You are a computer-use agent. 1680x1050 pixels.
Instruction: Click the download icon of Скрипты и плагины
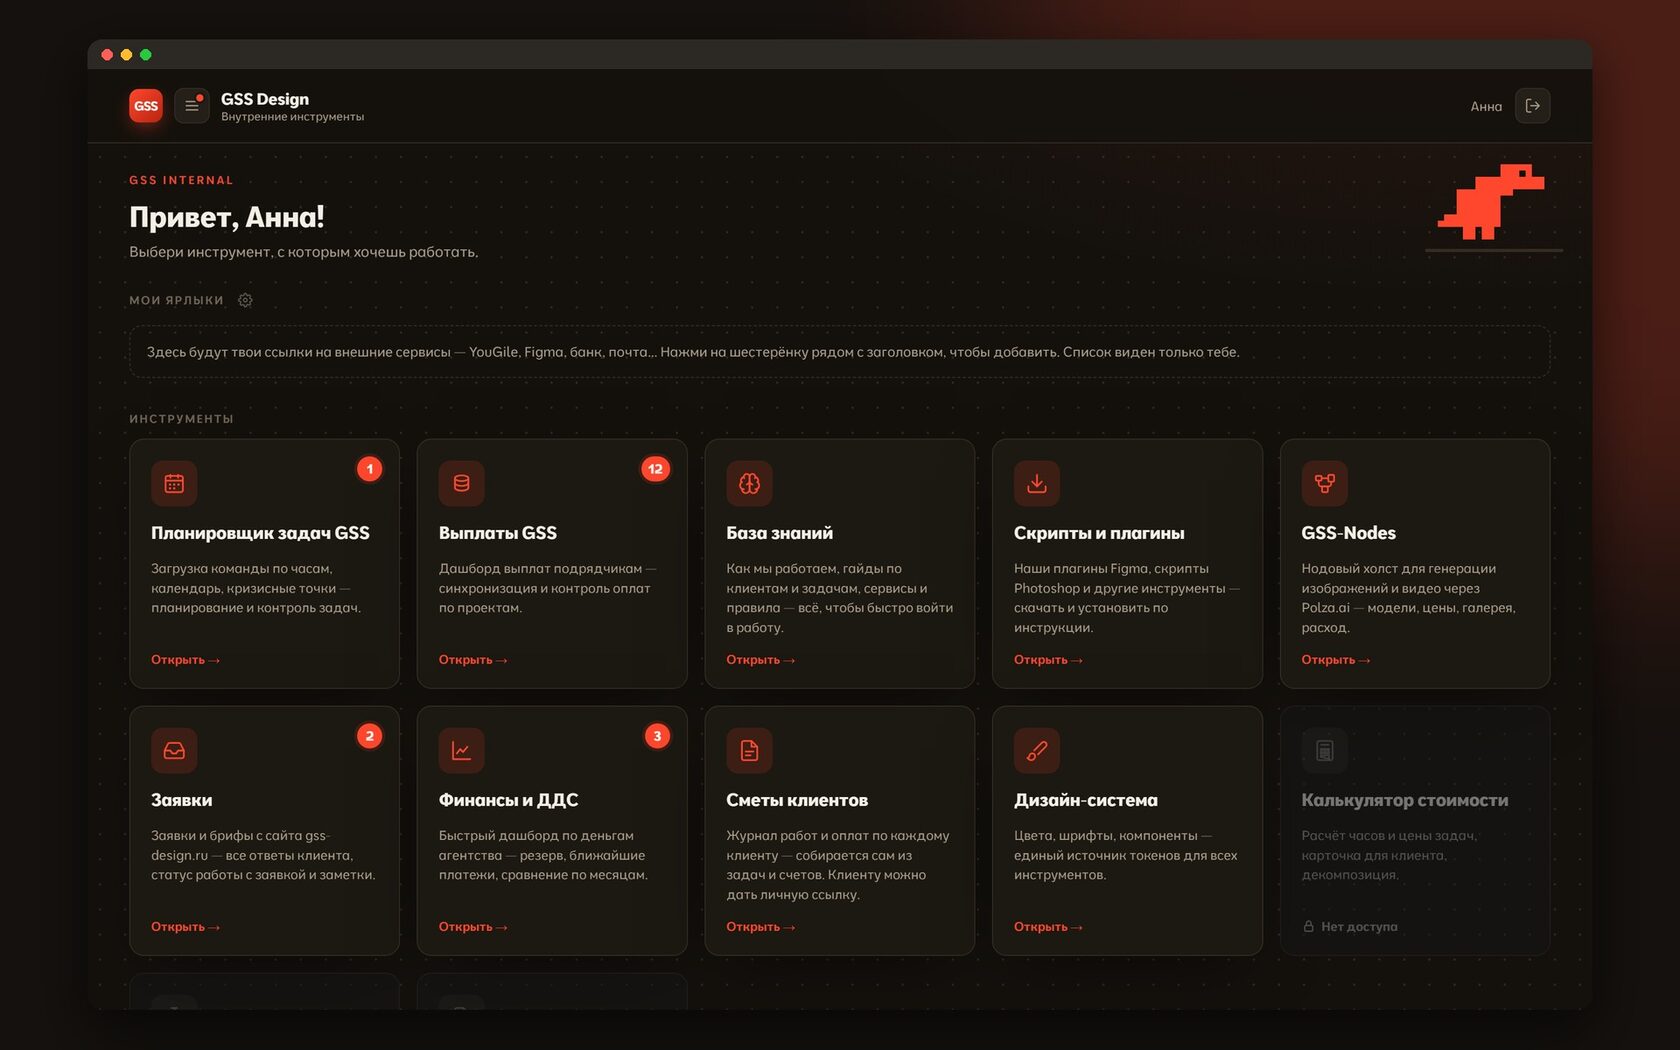point(1037,484)
